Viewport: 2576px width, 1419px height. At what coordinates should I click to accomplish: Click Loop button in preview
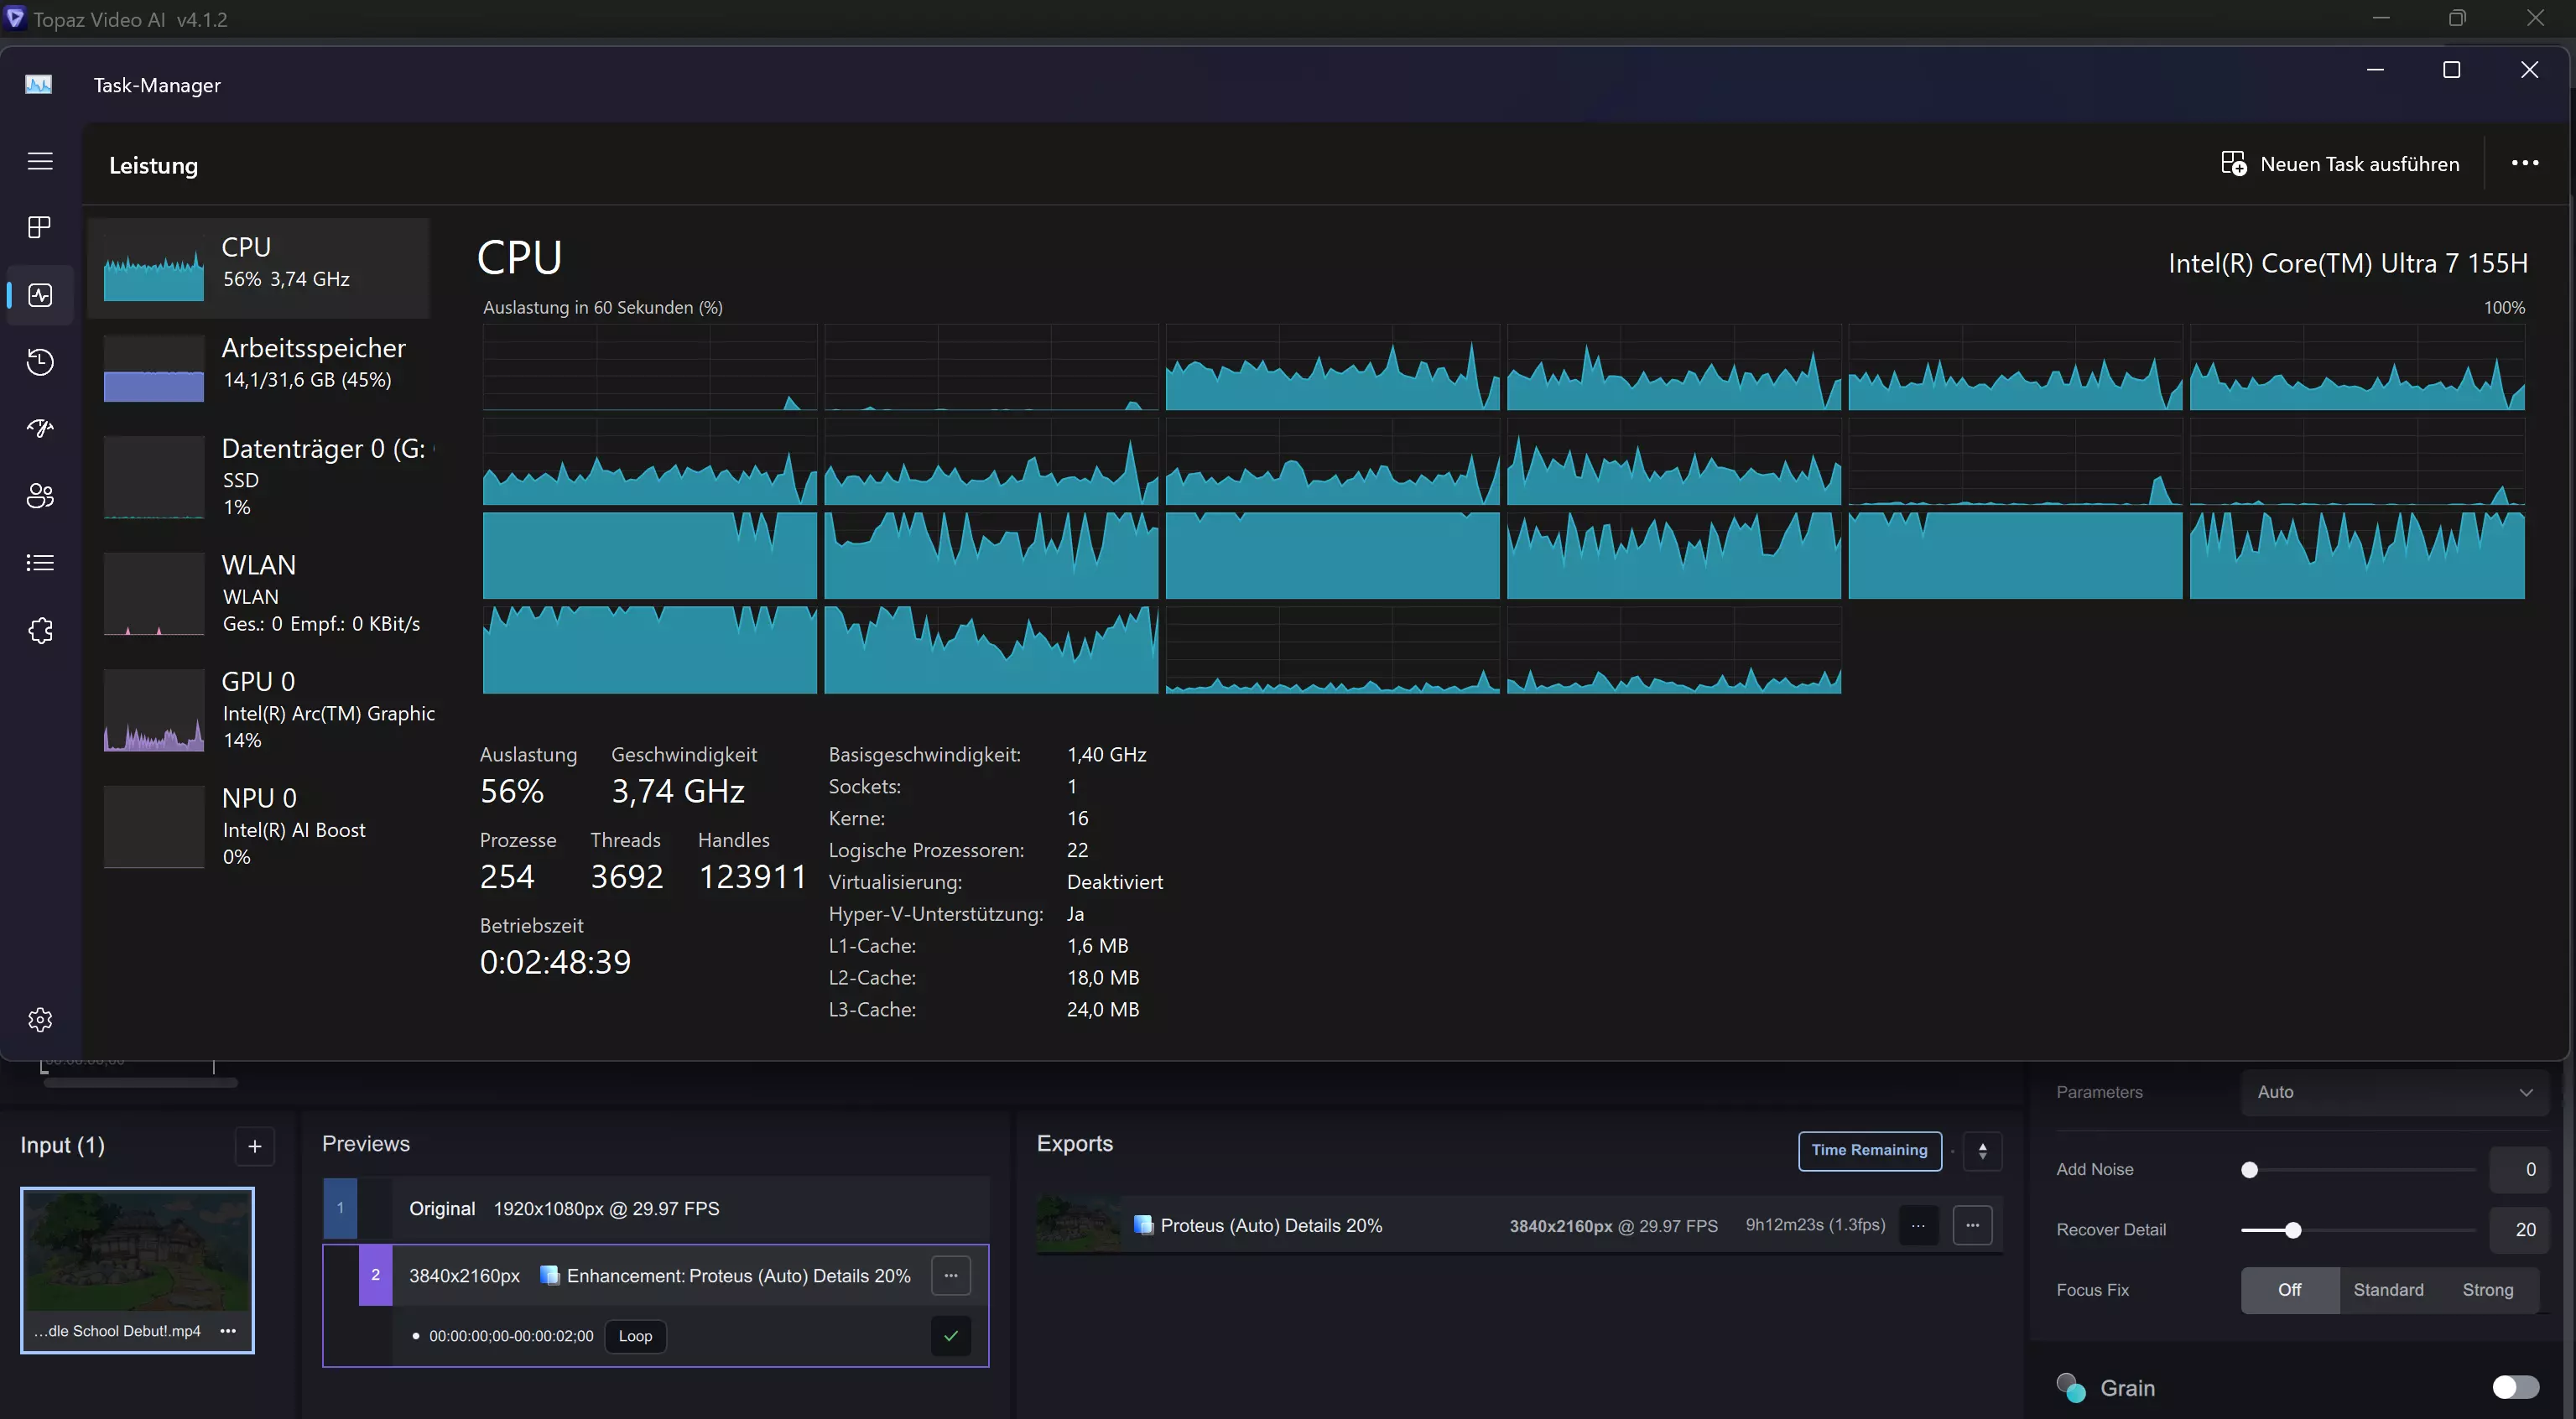[636, 1336]
